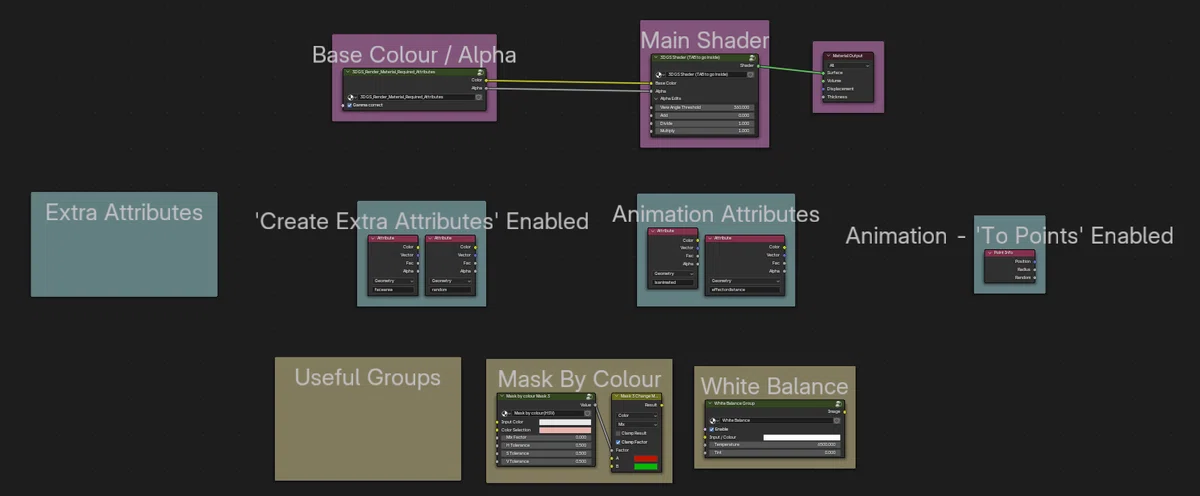1200x496 pixels.
Task: Select the Main Shader frame title
Action: click(705, 40)
